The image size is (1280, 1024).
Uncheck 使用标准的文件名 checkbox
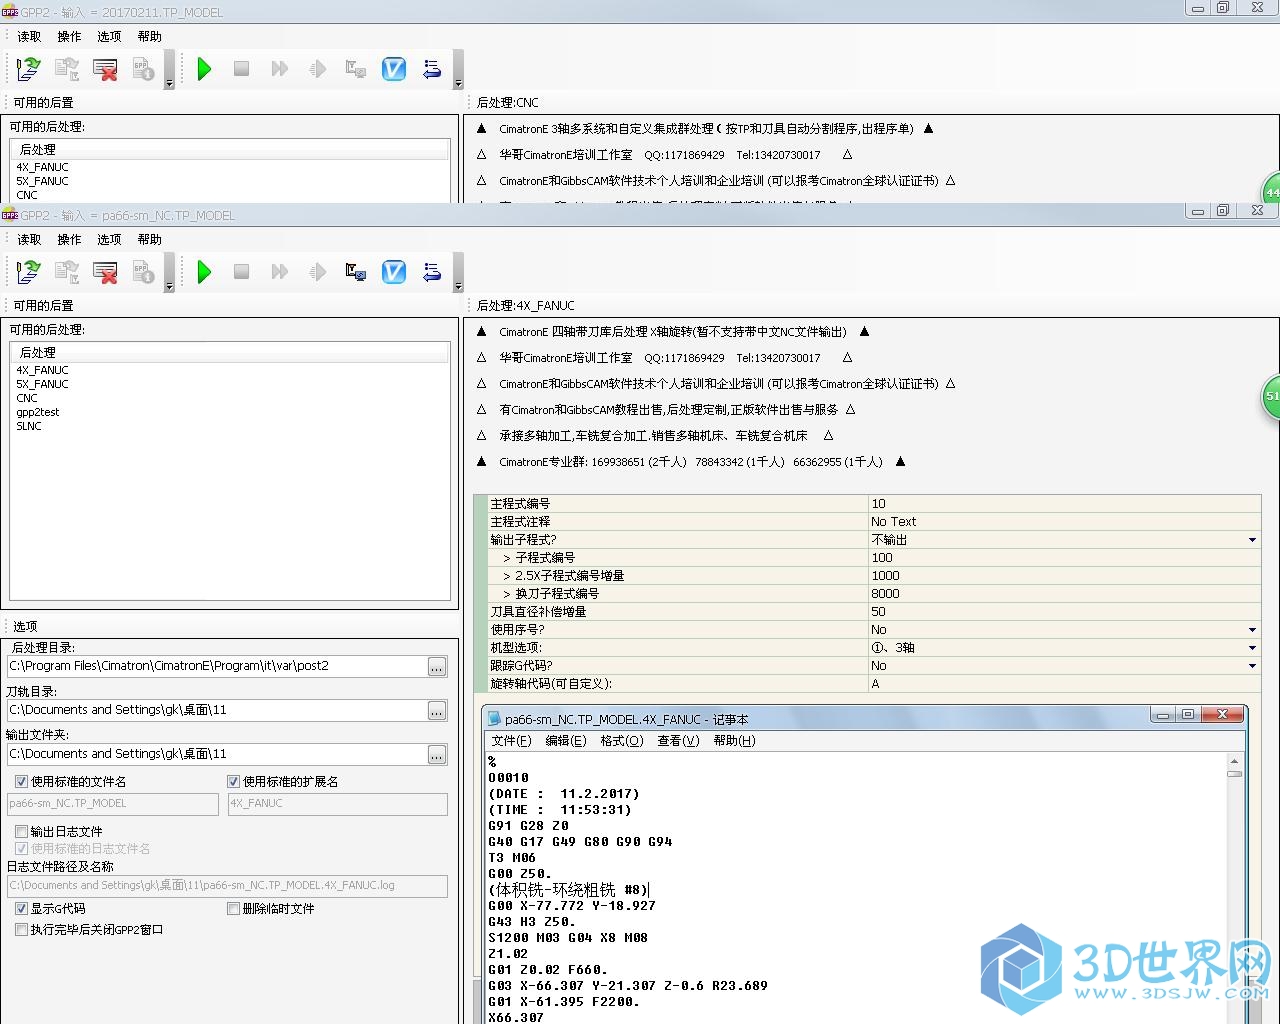[21, 782]
